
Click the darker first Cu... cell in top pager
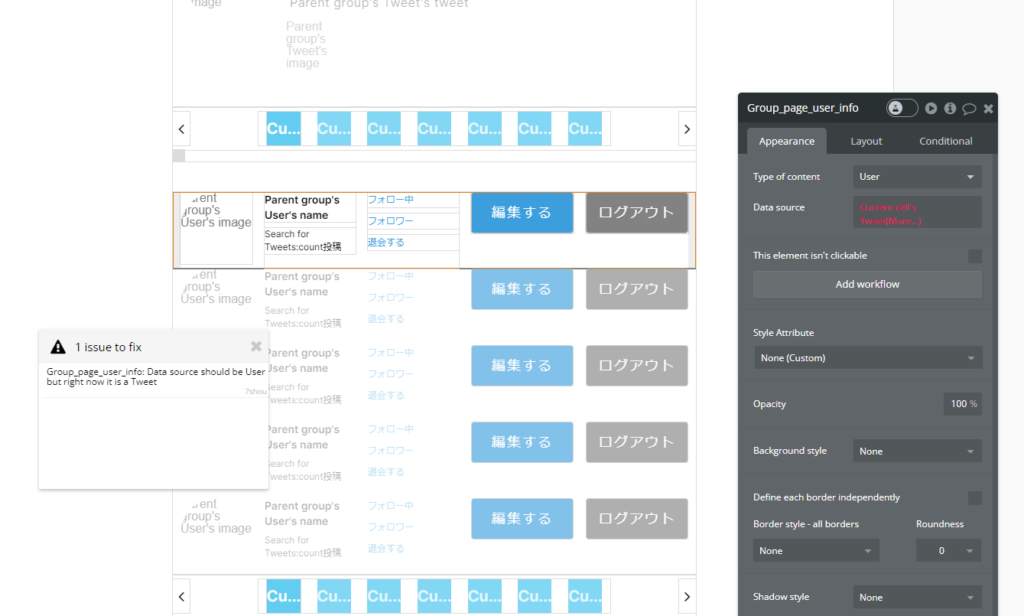[x=283, y=129]
